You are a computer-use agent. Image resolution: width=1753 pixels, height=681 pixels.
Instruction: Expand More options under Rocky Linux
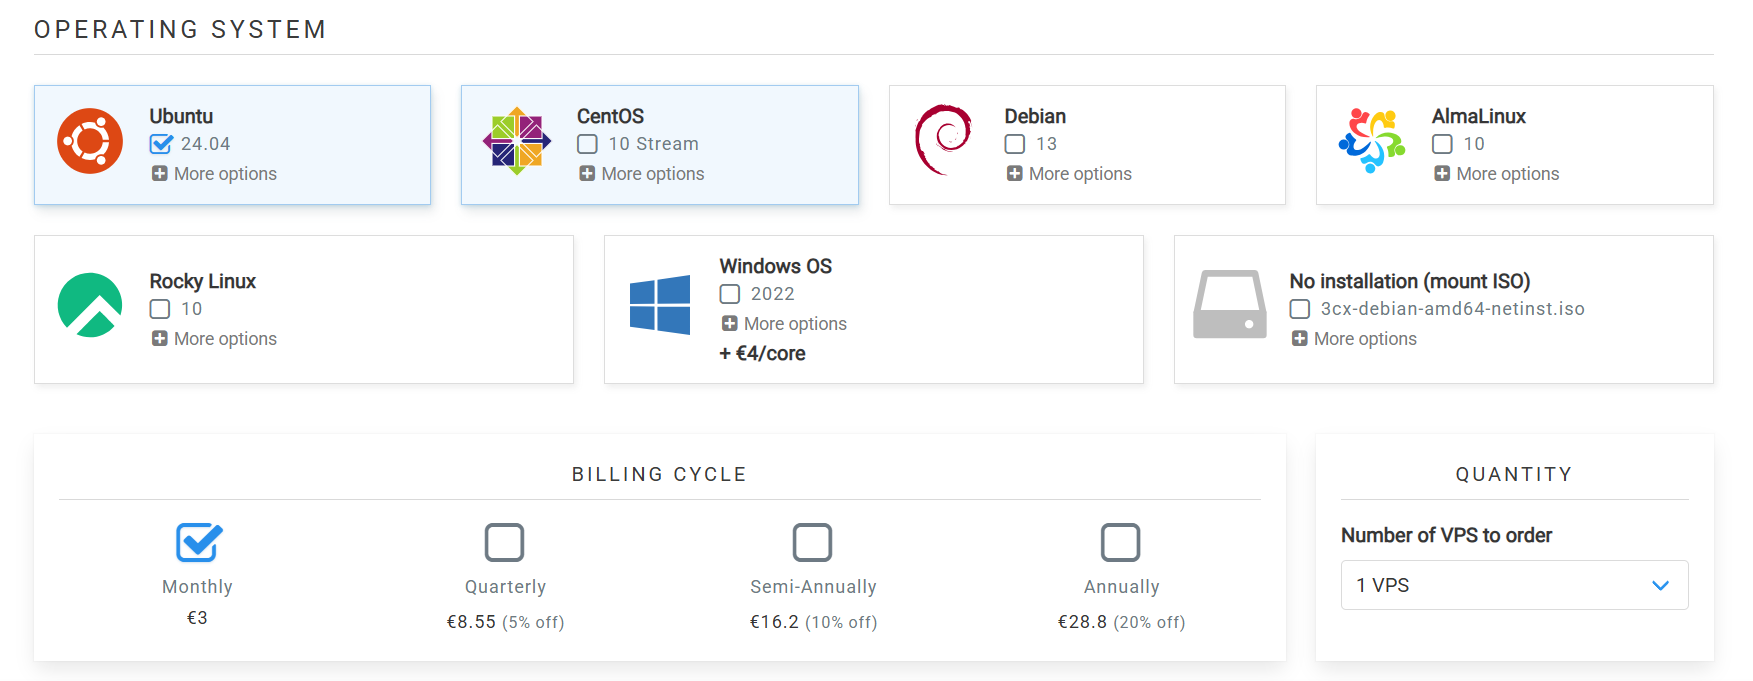tap(214, 339)
